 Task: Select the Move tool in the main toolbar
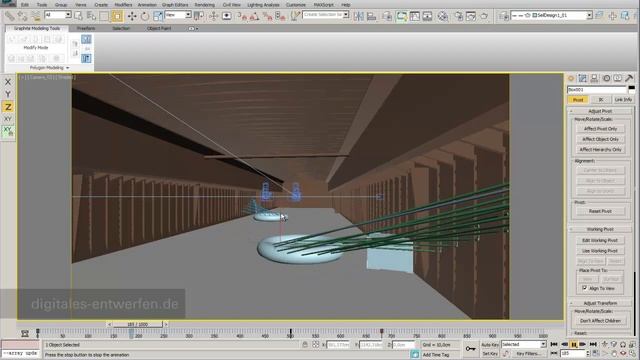coord(132,16)
